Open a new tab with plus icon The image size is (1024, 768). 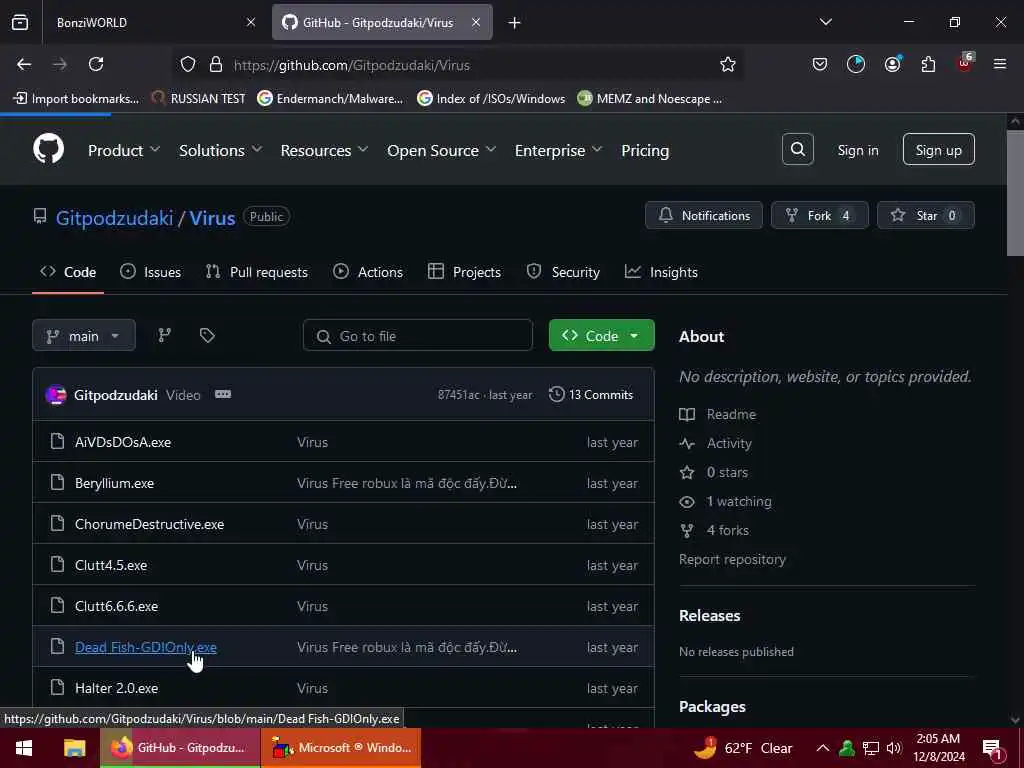click(x=515, y=23)
